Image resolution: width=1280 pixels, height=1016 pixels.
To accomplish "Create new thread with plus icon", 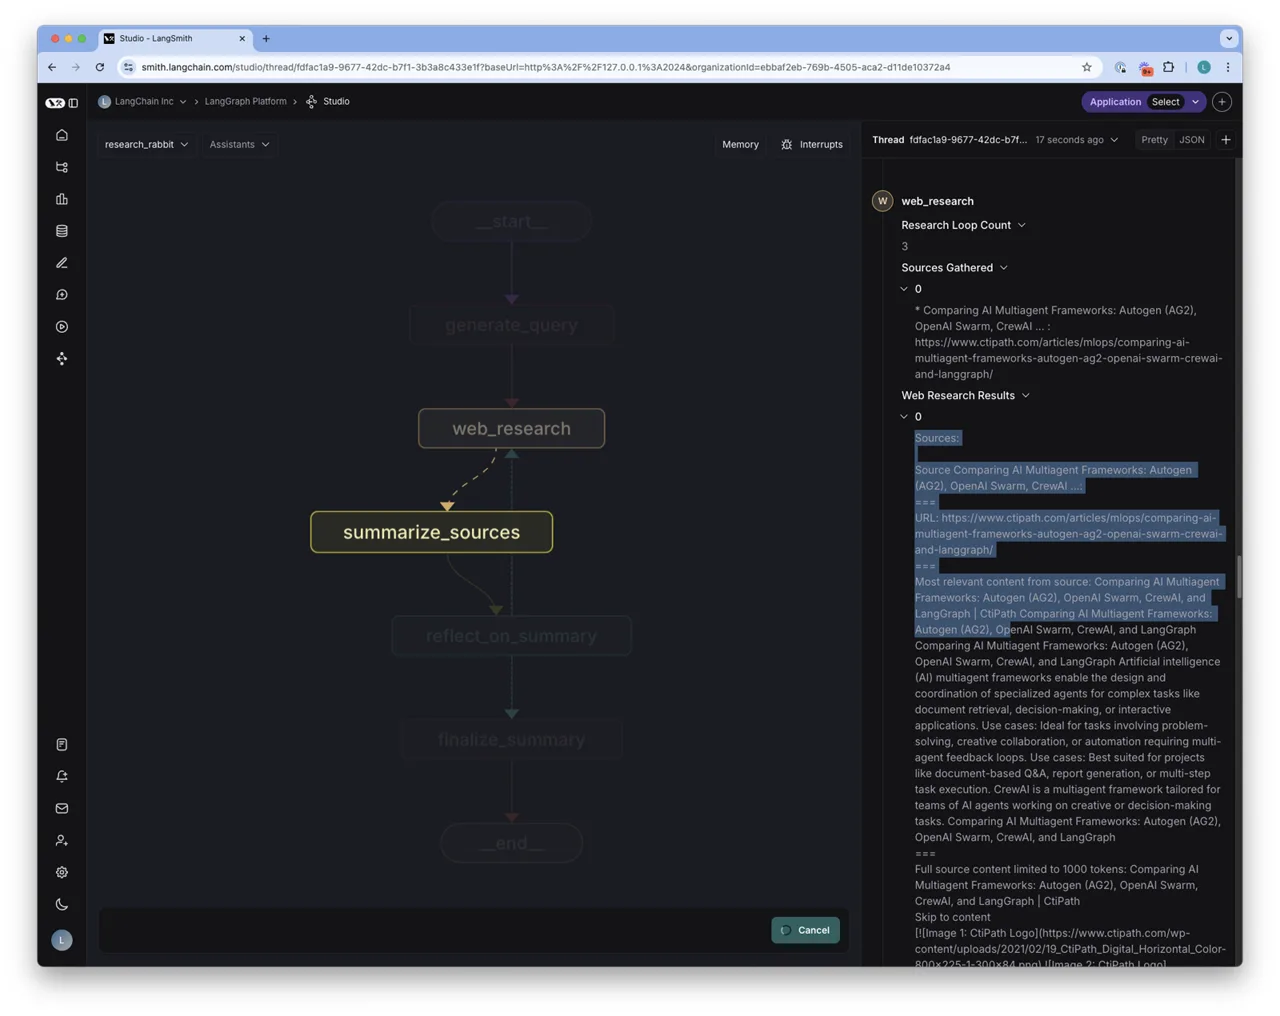I will click(x=1226, y=140).
